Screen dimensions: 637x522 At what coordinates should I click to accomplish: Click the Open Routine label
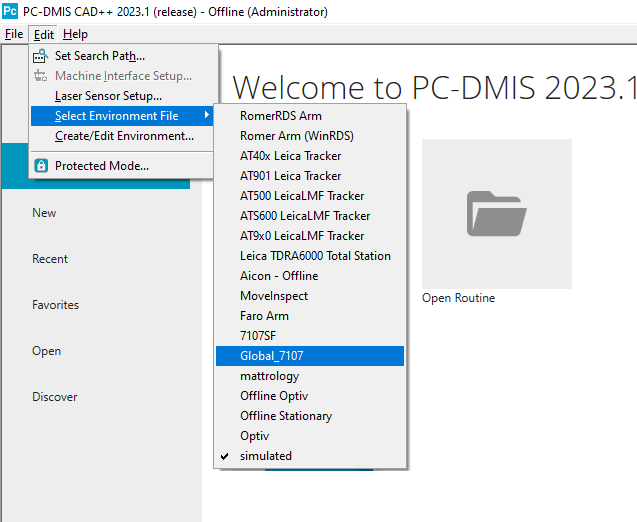(458, 298)
